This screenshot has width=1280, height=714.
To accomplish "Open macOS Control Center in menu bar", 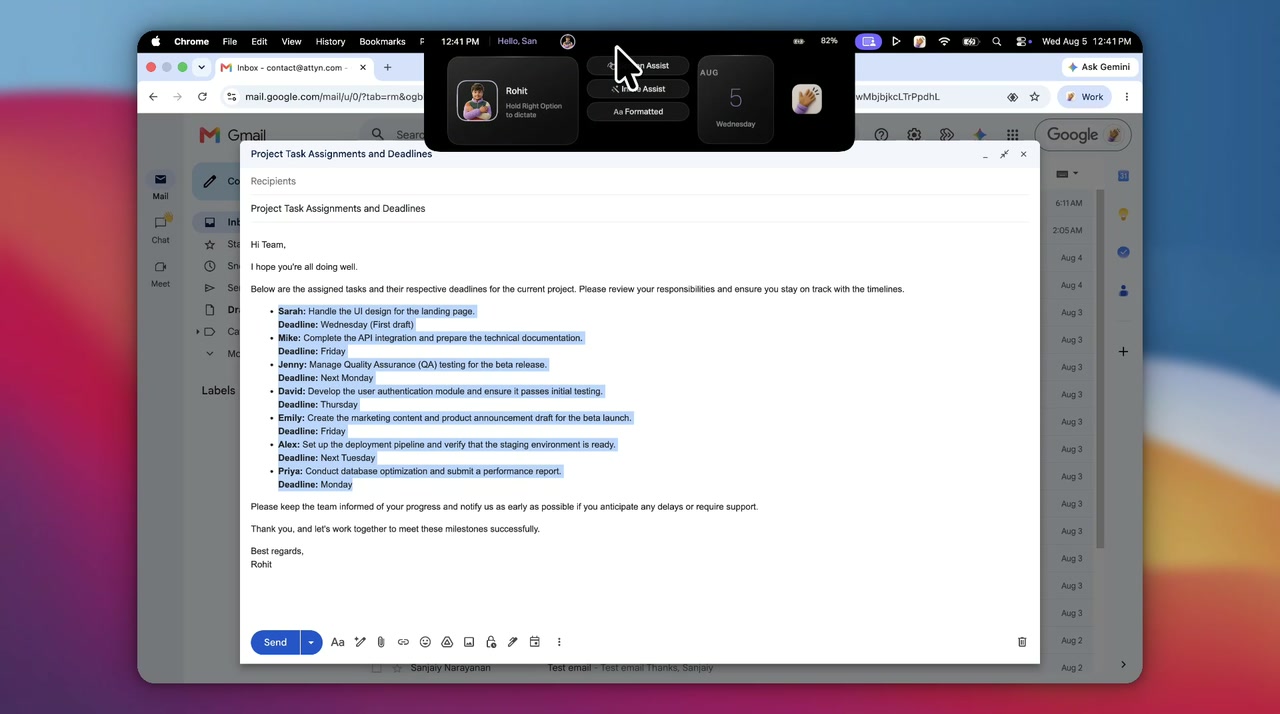I will [x=1022, y=41].
